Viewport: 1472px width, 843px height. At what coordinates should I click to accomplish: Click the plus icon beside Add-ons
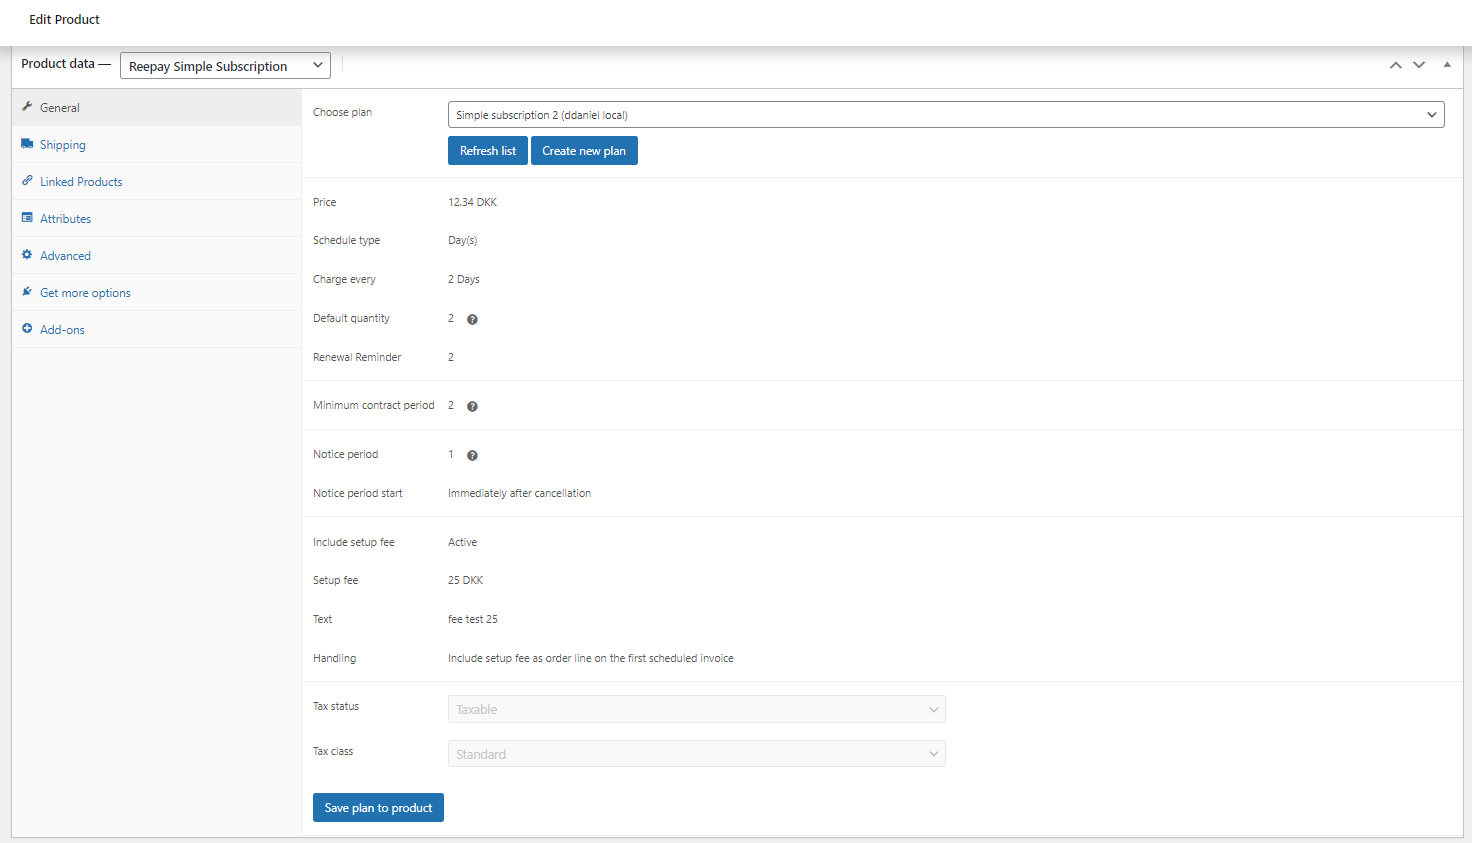point(28,329)
